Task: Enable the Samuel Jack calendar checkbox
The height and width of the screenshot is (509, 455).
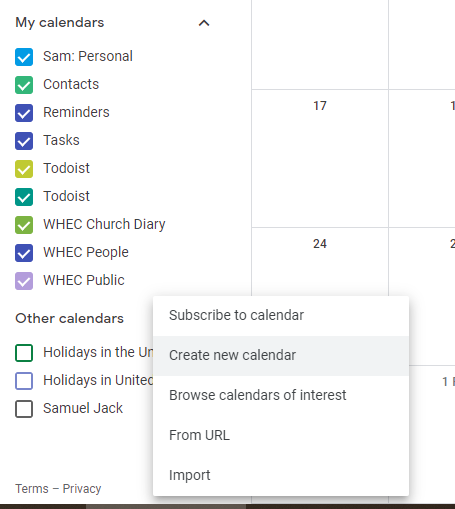Action: click(24, 409)
